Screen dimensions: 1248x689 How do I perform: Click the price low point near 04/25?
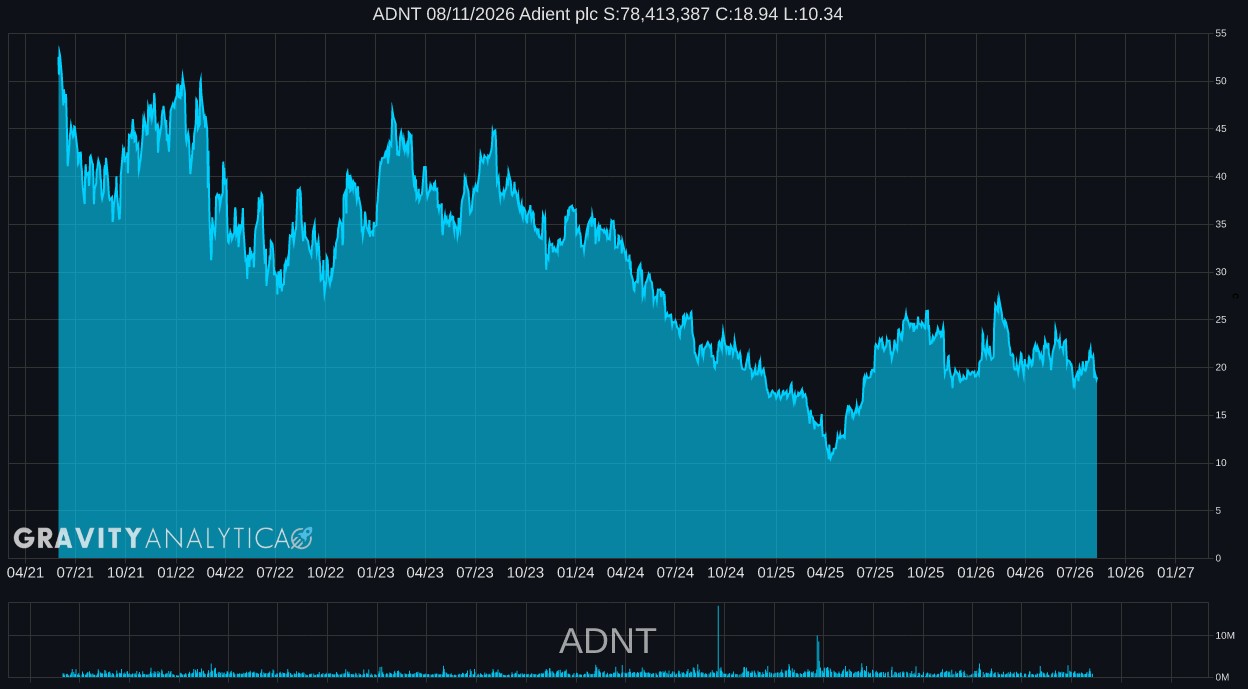pos(830,458)
